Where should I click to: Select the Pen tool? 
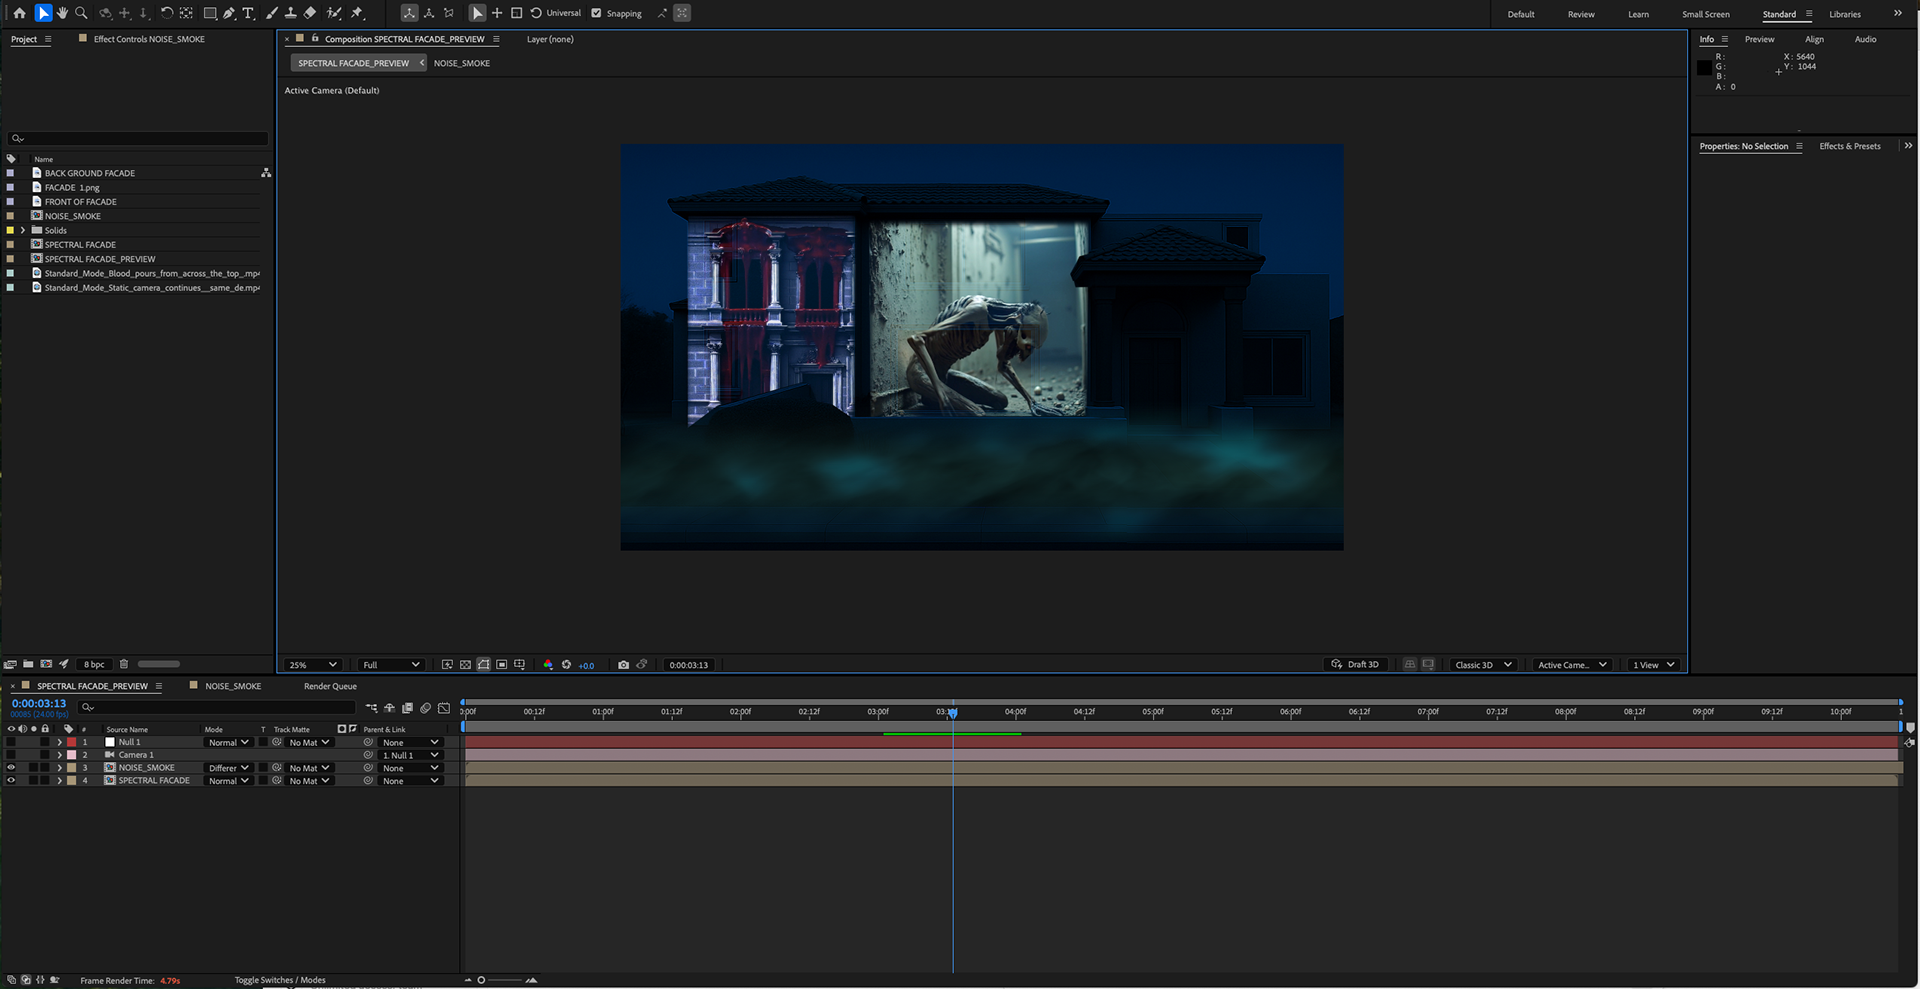[229, 13]
